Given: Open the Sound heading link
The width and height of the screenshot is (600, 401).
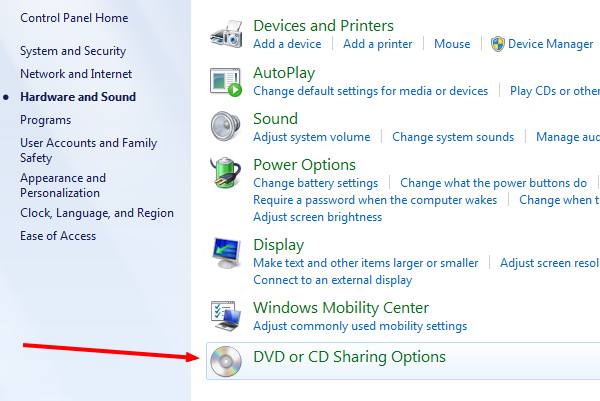Looking at the screenshot, I should point(276,119).
